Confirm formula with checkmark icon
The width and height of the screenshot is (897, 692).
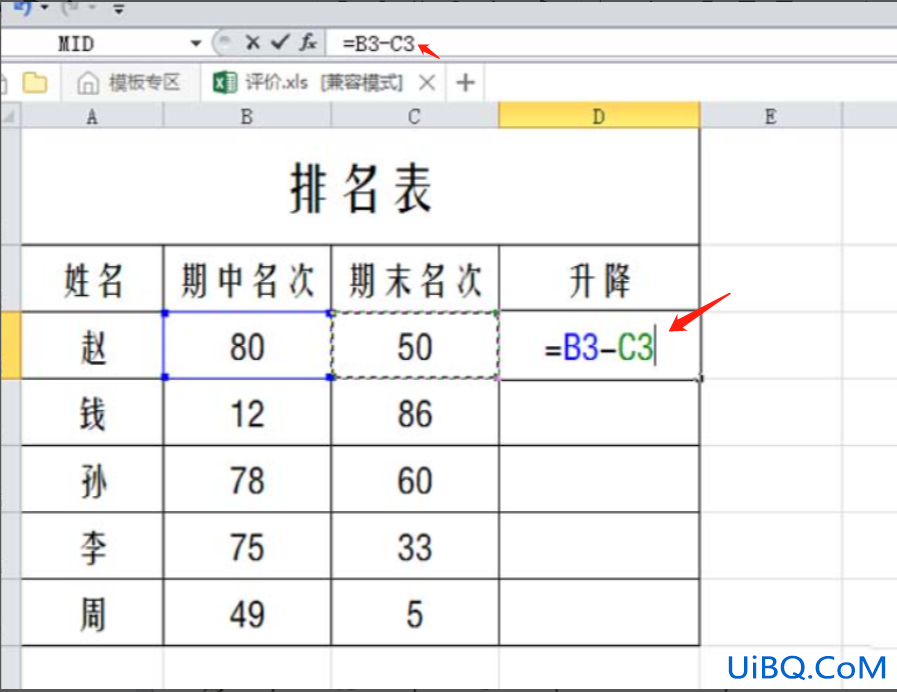coord(280,42)
